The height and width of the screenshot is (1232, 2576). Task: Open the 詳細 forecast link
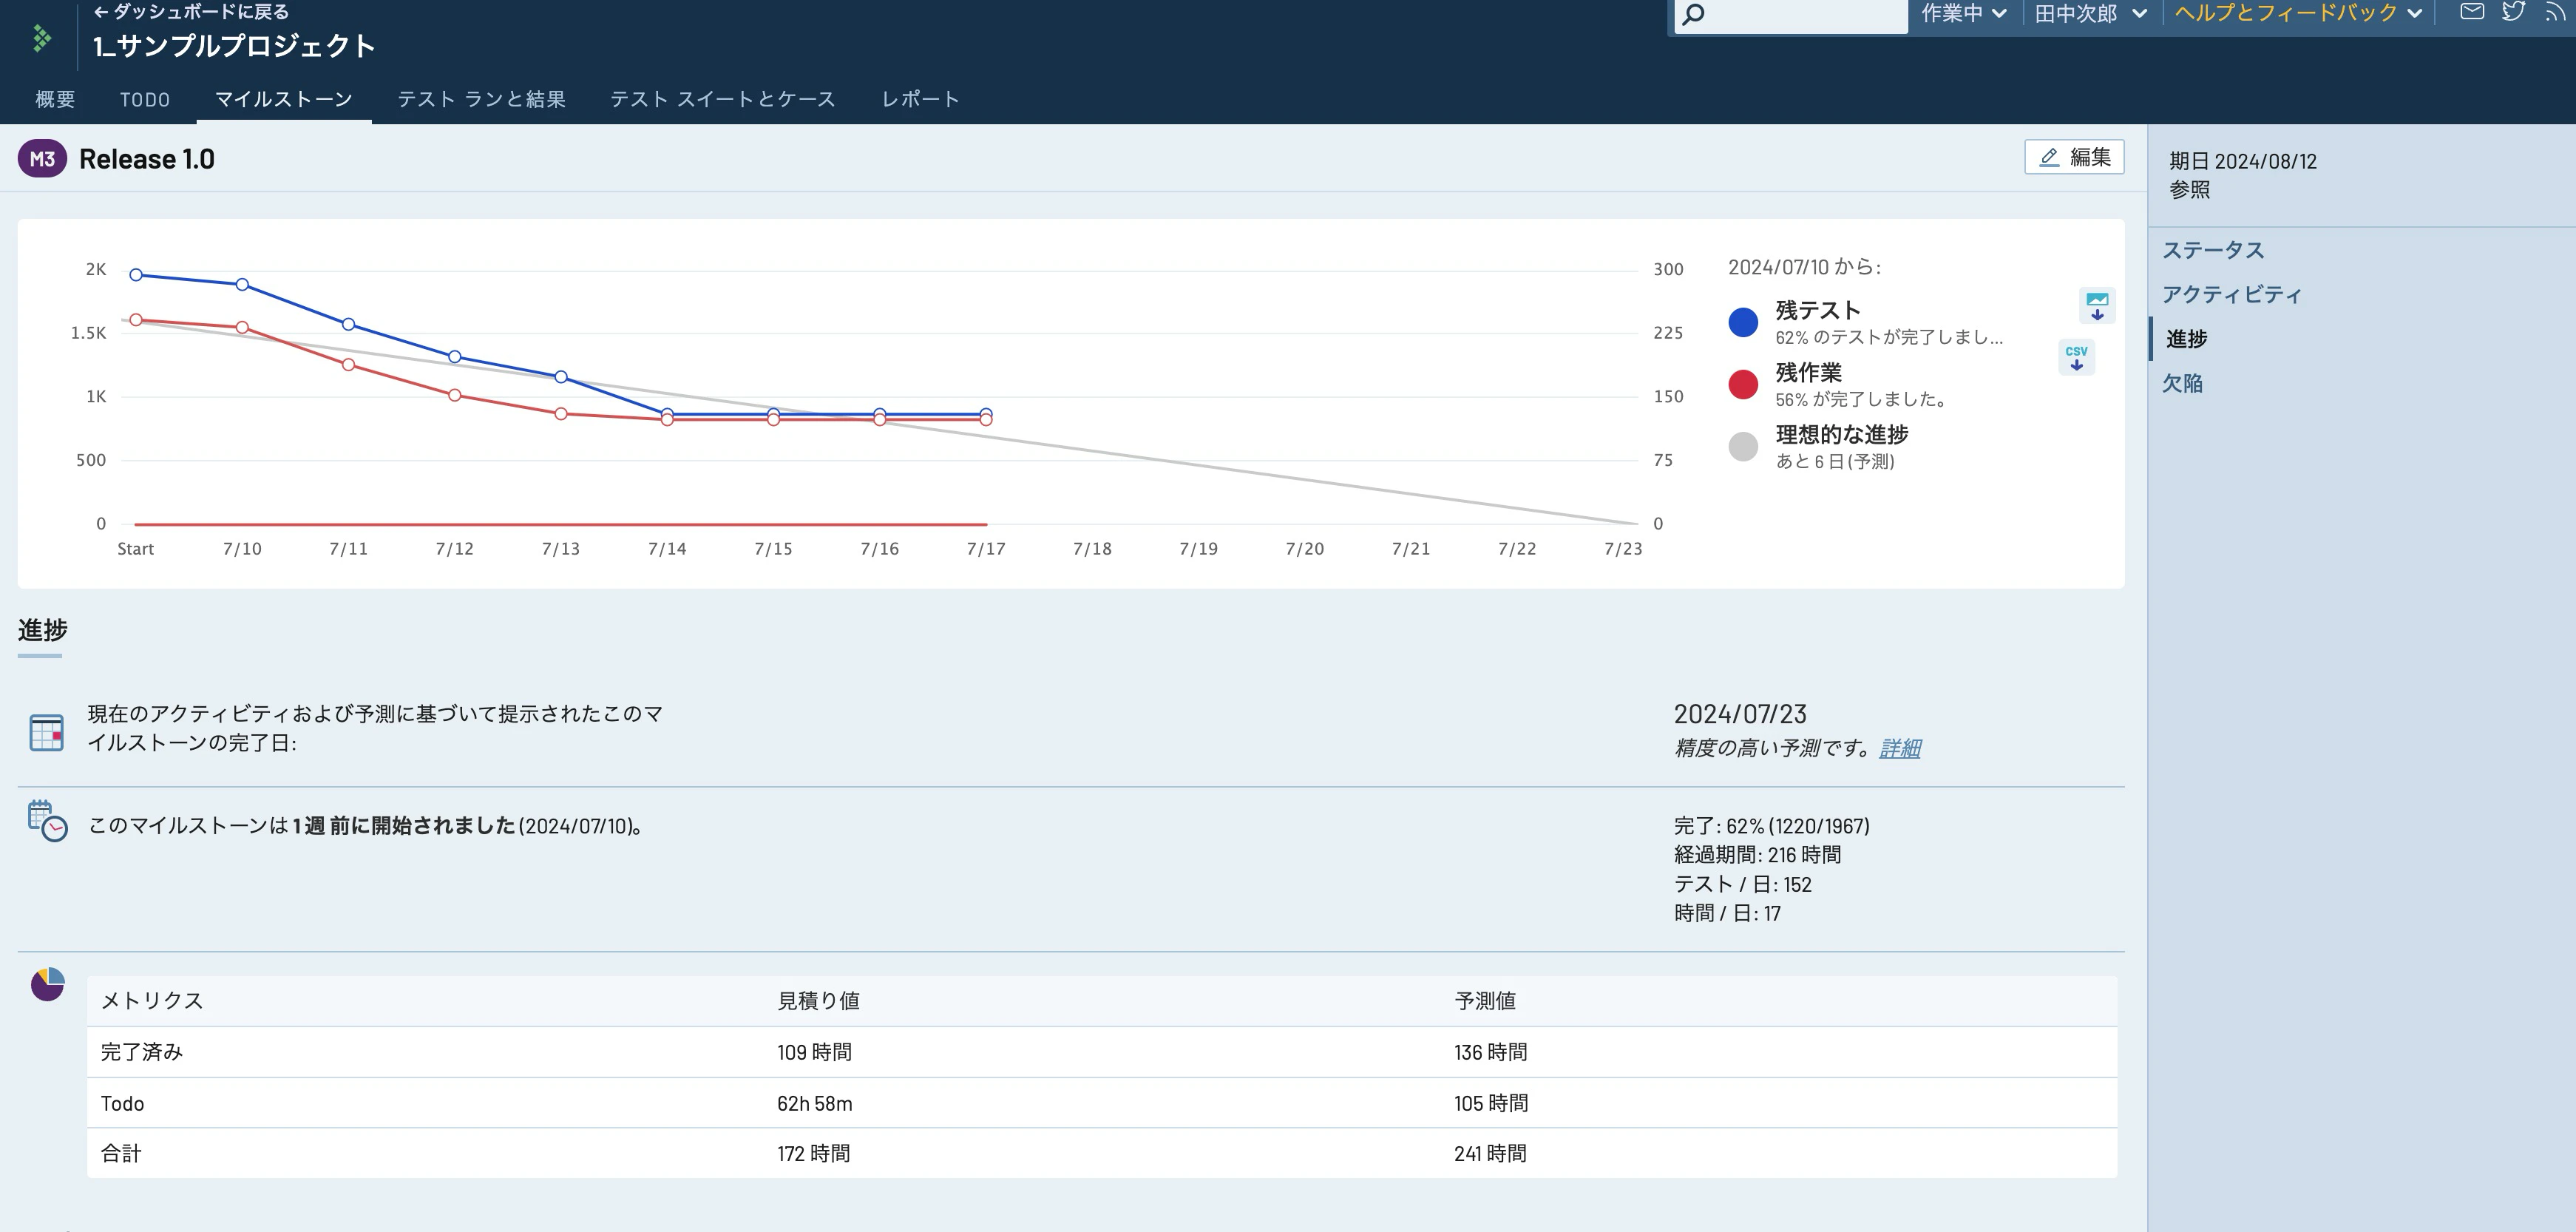1900,748
